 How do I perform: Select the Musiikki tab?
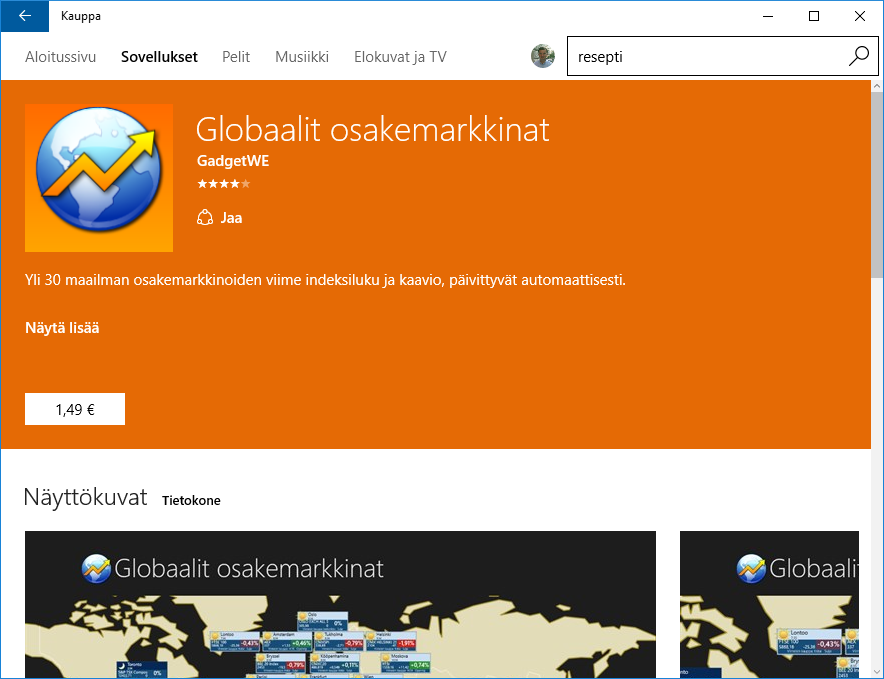[302, 57]
